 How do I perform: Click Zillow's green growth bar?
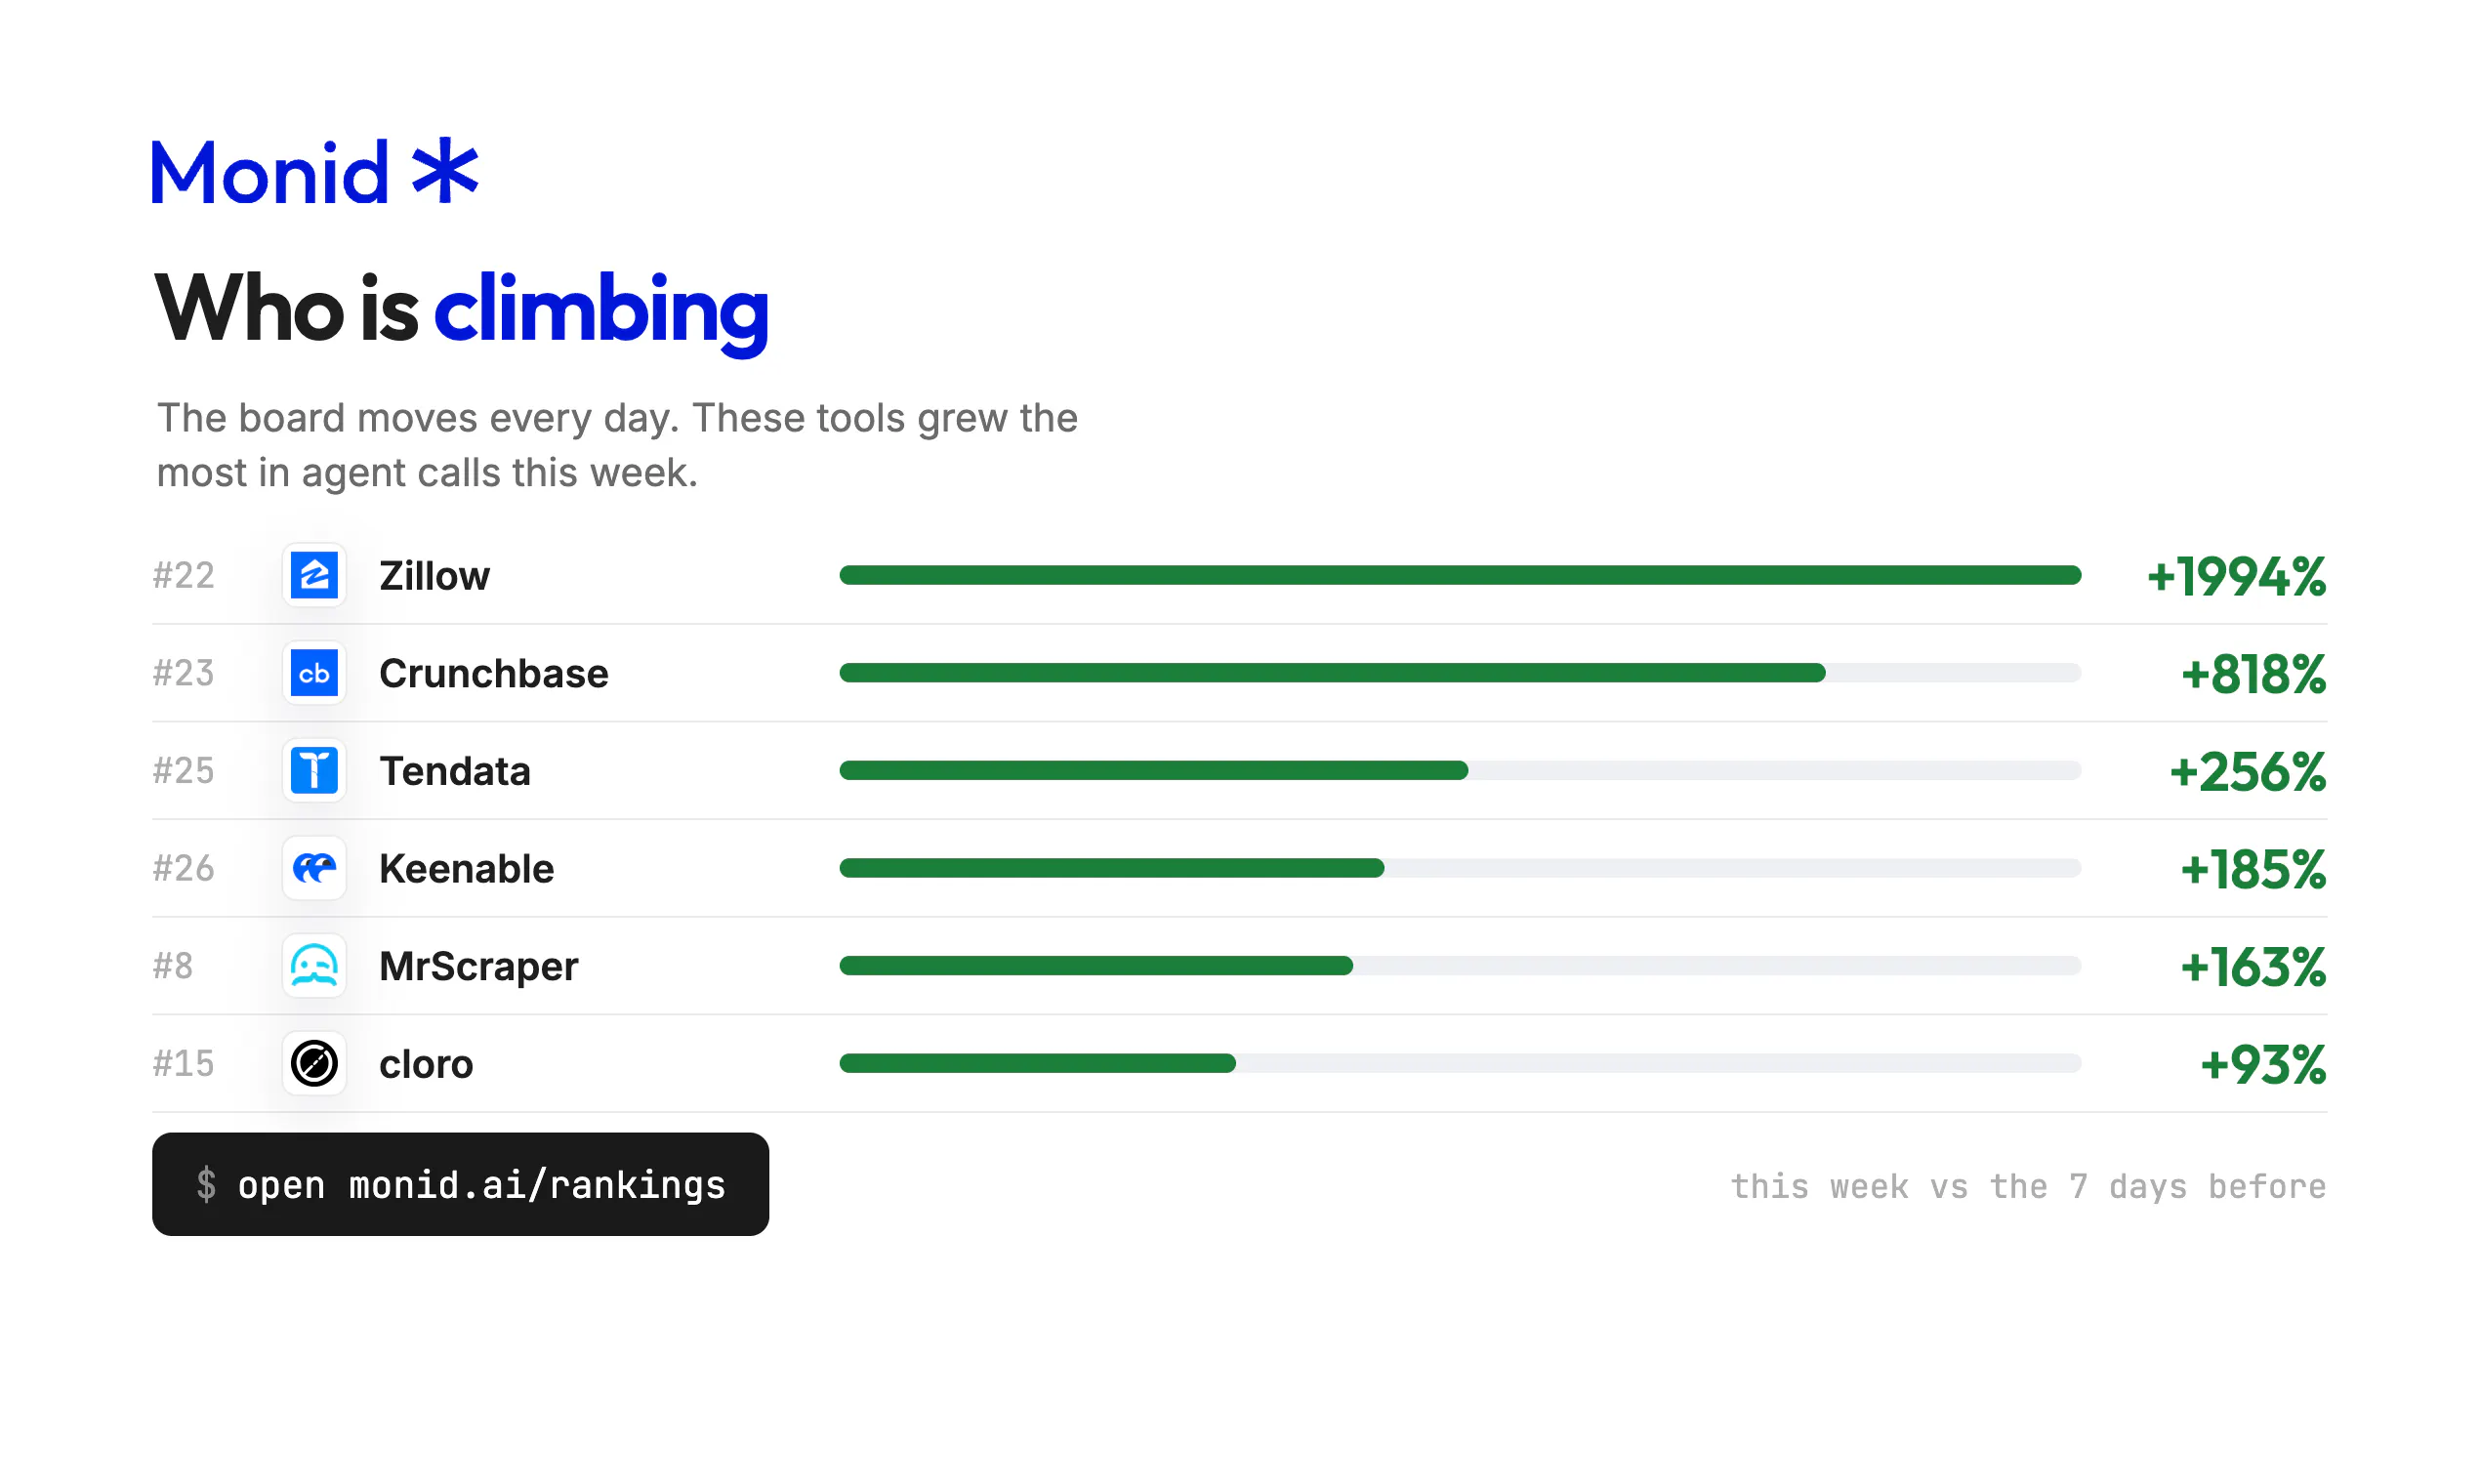point(1460,575)
